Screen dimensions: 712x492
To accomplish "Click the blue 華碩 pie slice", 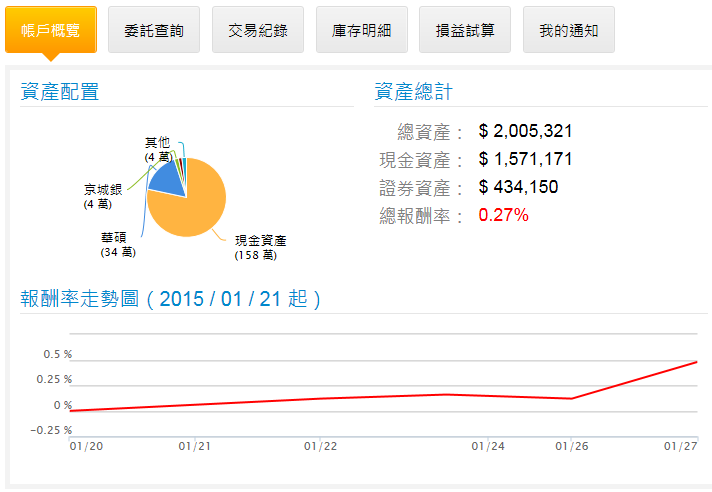I will [x=168, y=180].
